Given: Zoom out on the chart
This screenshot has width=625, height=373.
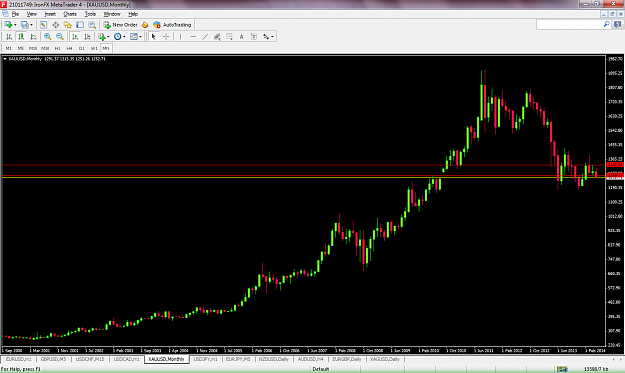Looking at the screenshot, I should pyautogui.click(x=60, y=37).
